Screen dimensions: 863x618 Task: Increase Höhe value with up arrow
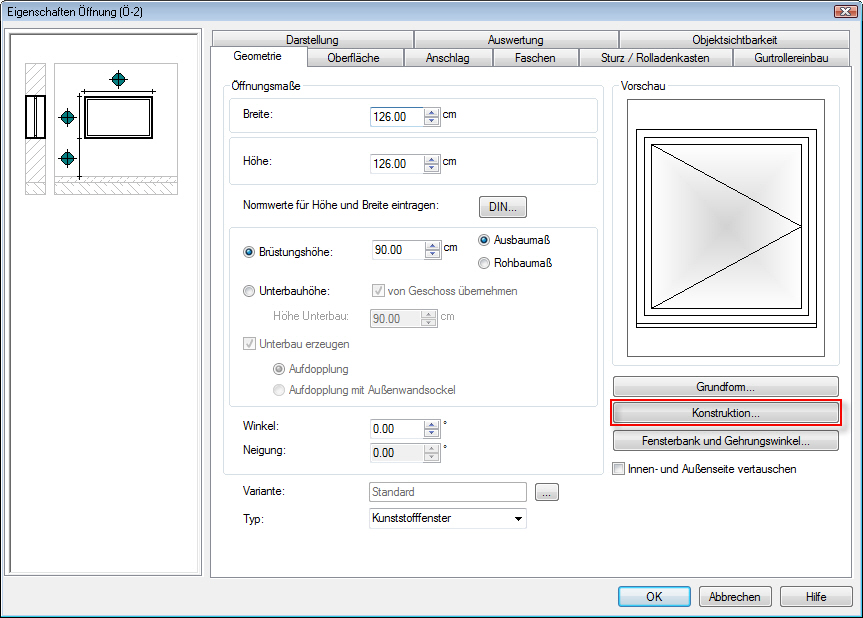432,159
